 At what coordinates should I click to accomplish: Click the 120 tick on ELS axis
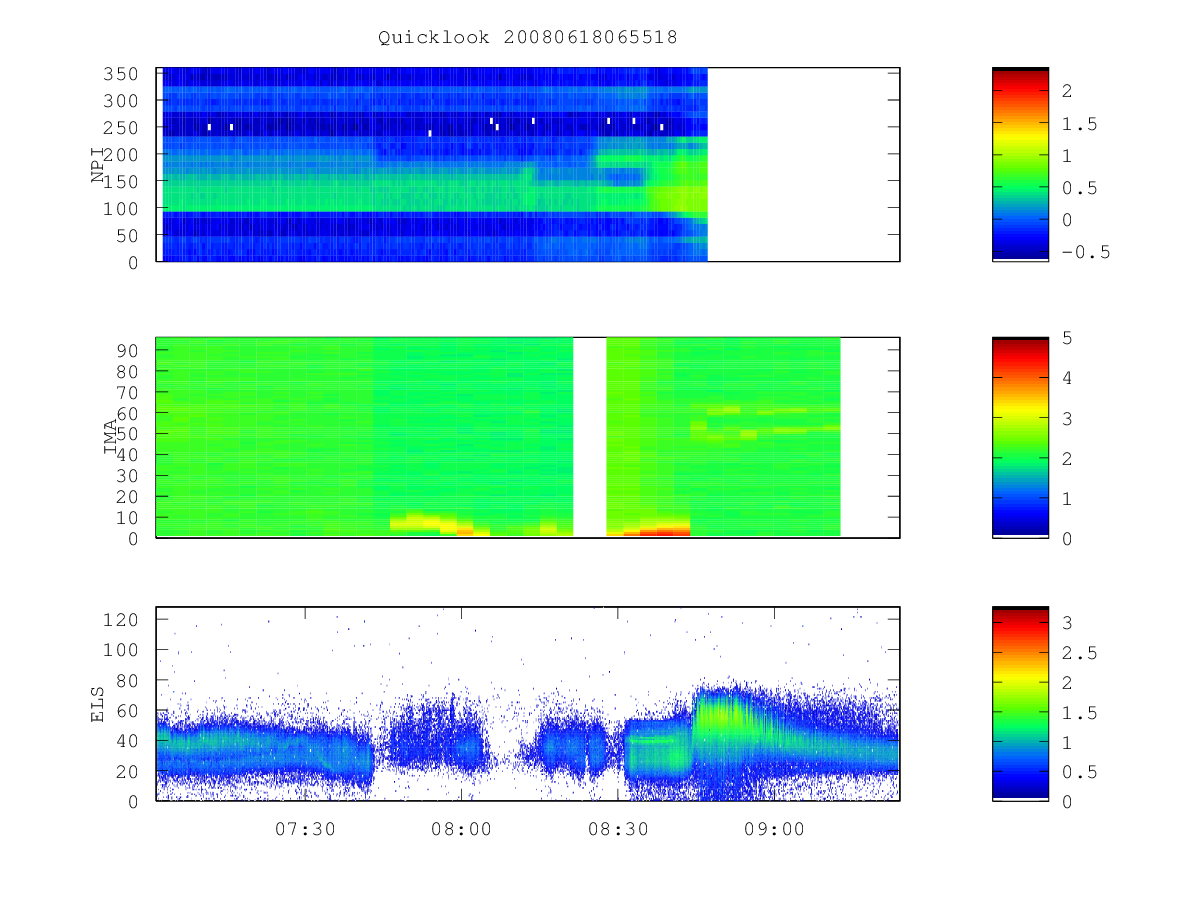121,620
